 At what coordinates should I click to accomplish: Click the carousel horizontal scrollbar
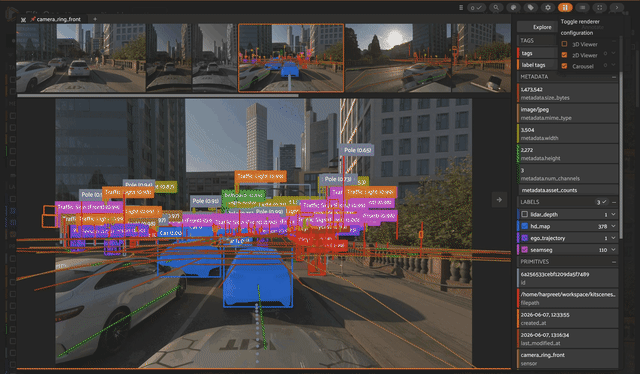pyautogui.click(x=158, y=96)
